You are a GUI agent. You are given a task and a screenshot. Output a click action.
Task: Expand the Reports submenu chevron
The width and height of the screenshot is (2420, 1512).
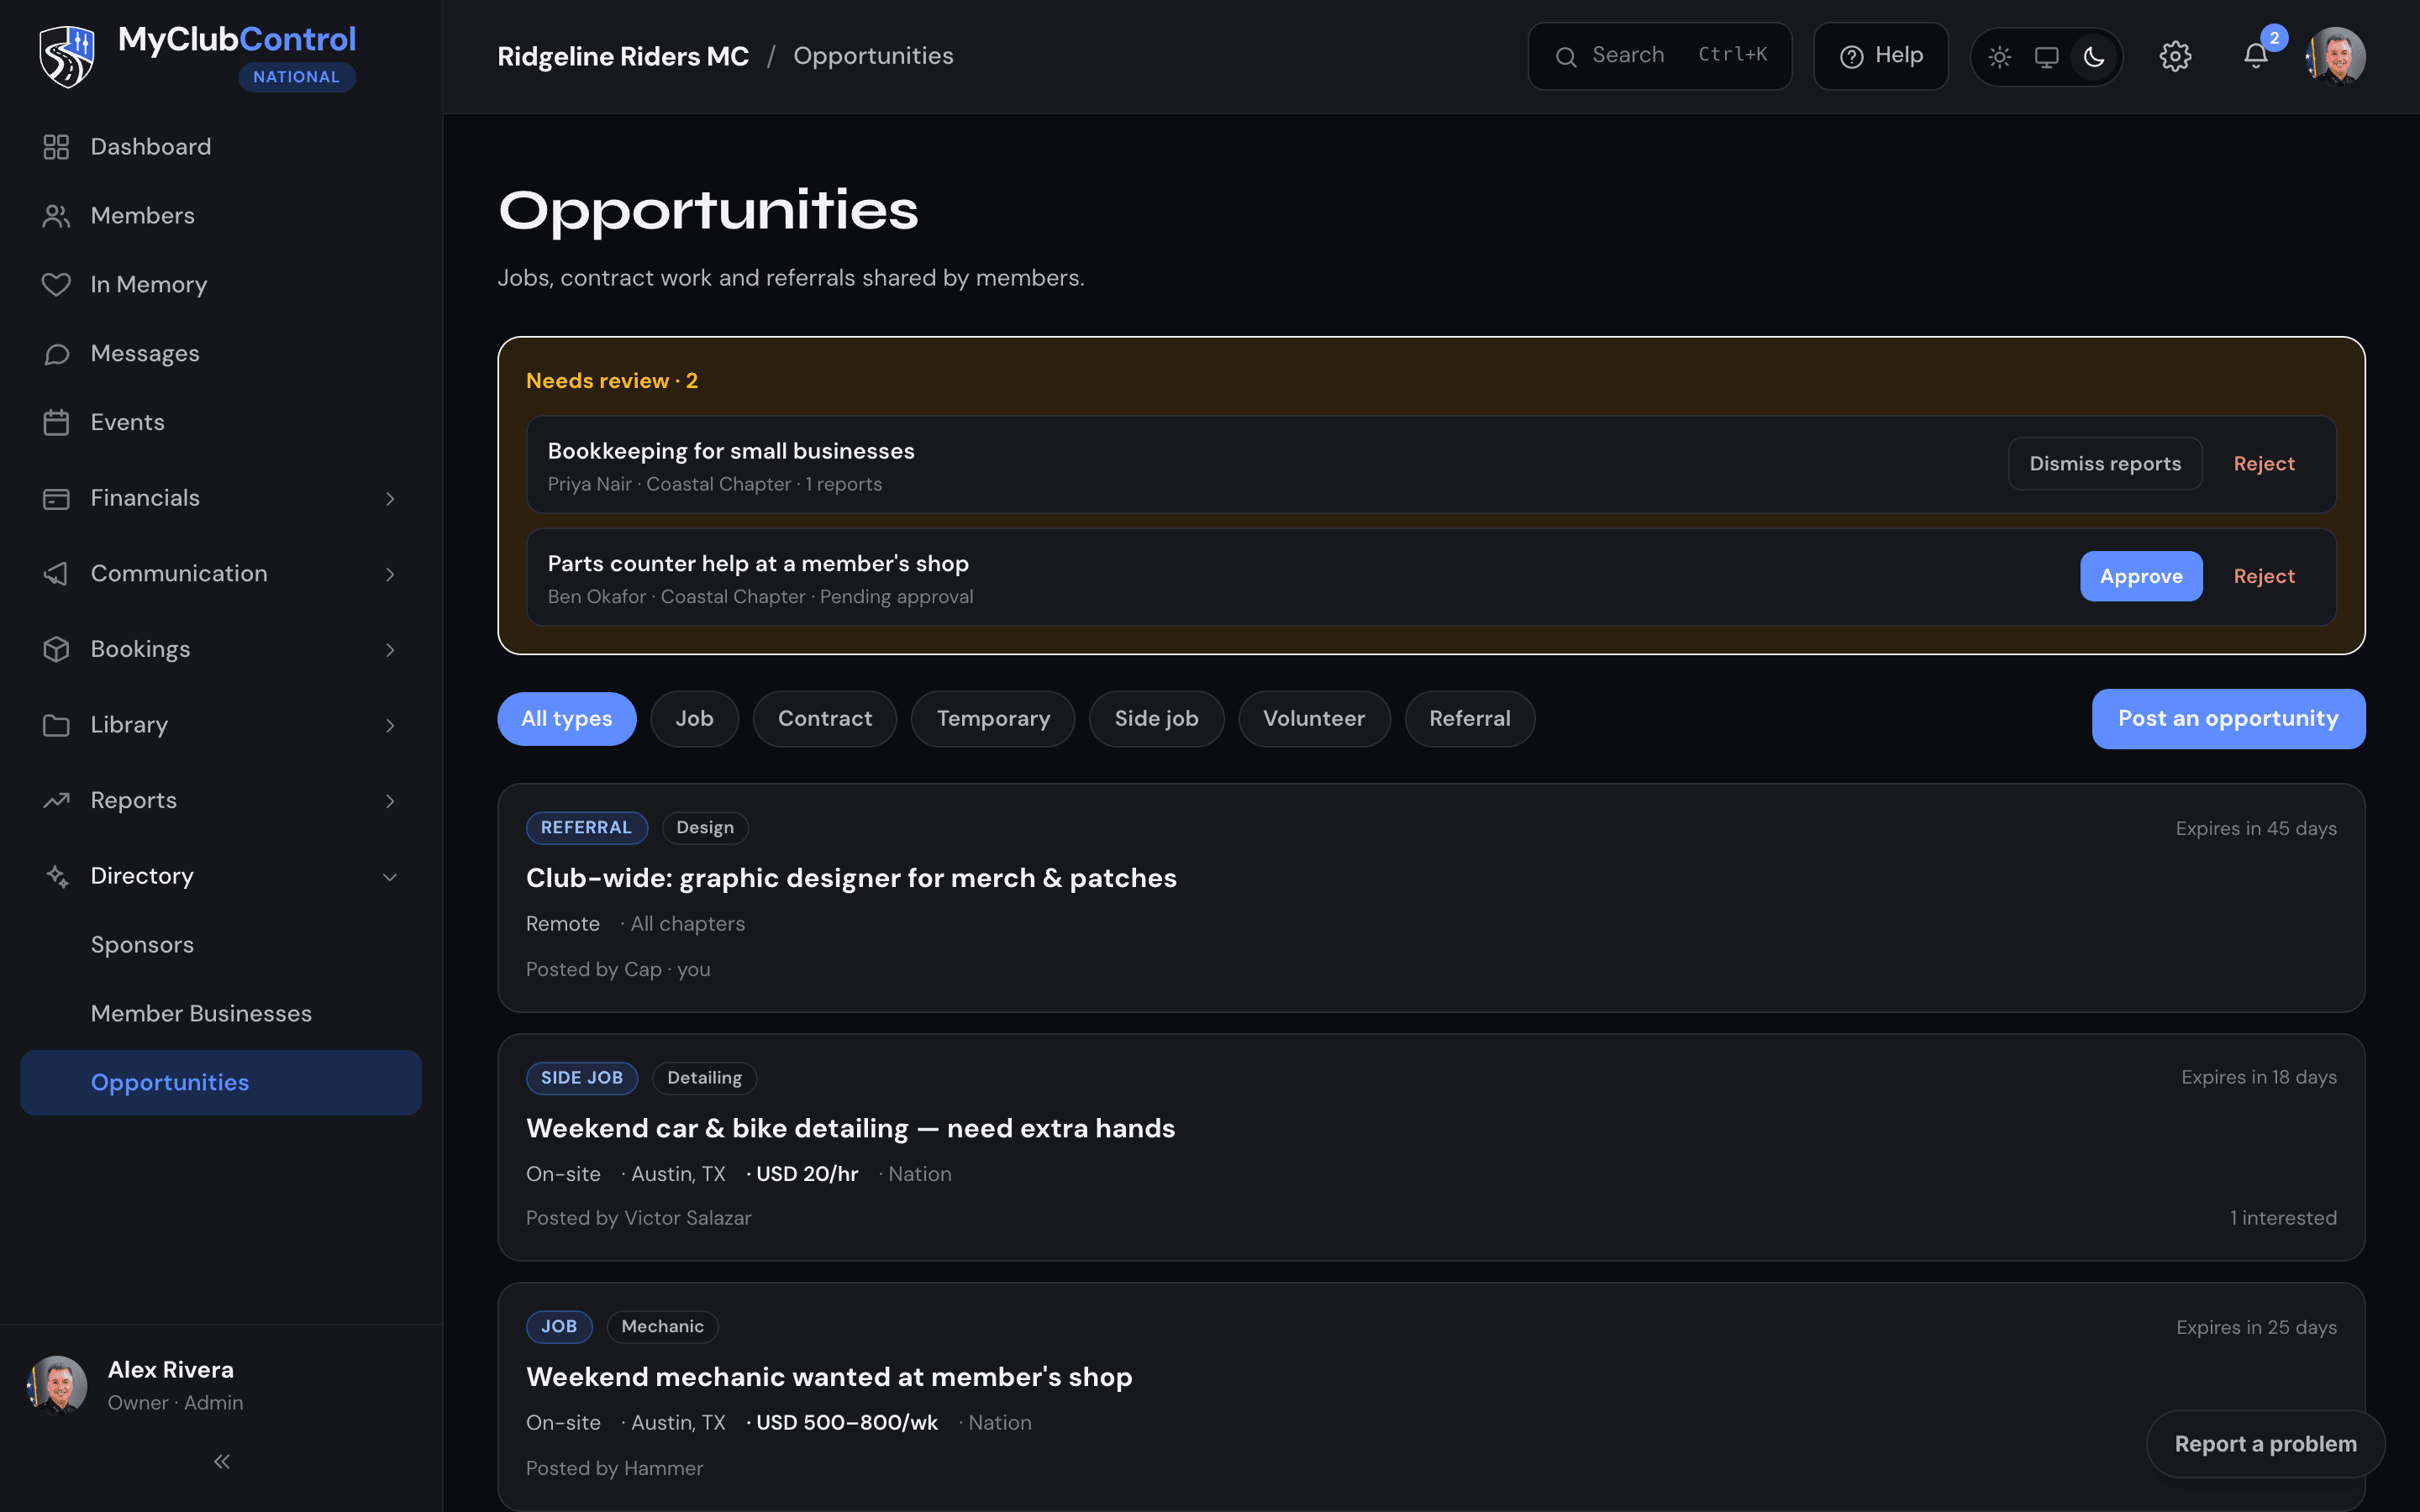click(x=390, y=800)
